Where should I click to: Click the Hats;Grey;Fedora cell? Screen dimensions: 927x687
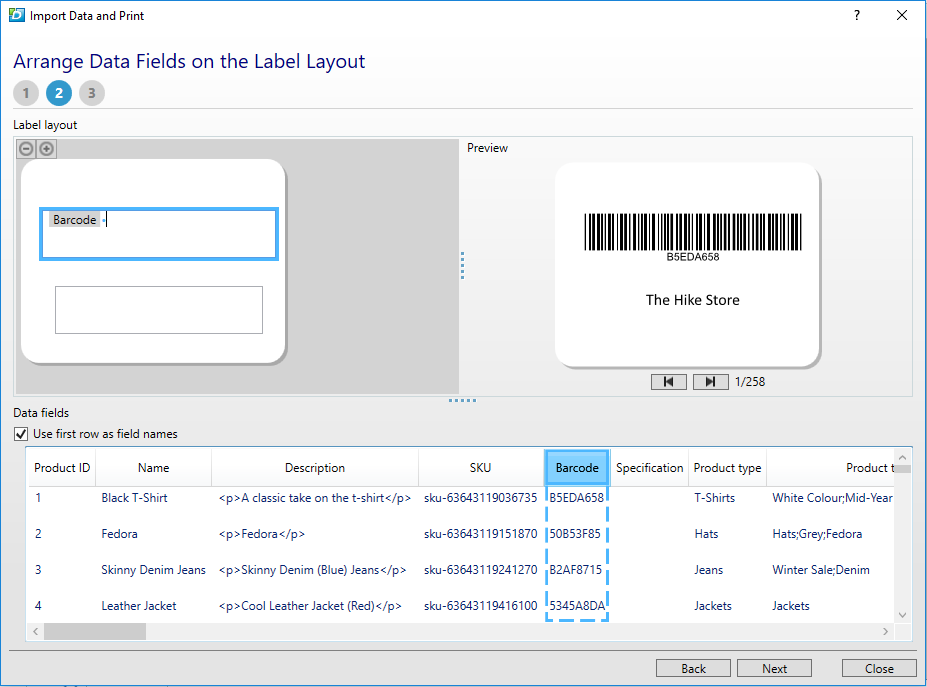click(x=817, y=534)
